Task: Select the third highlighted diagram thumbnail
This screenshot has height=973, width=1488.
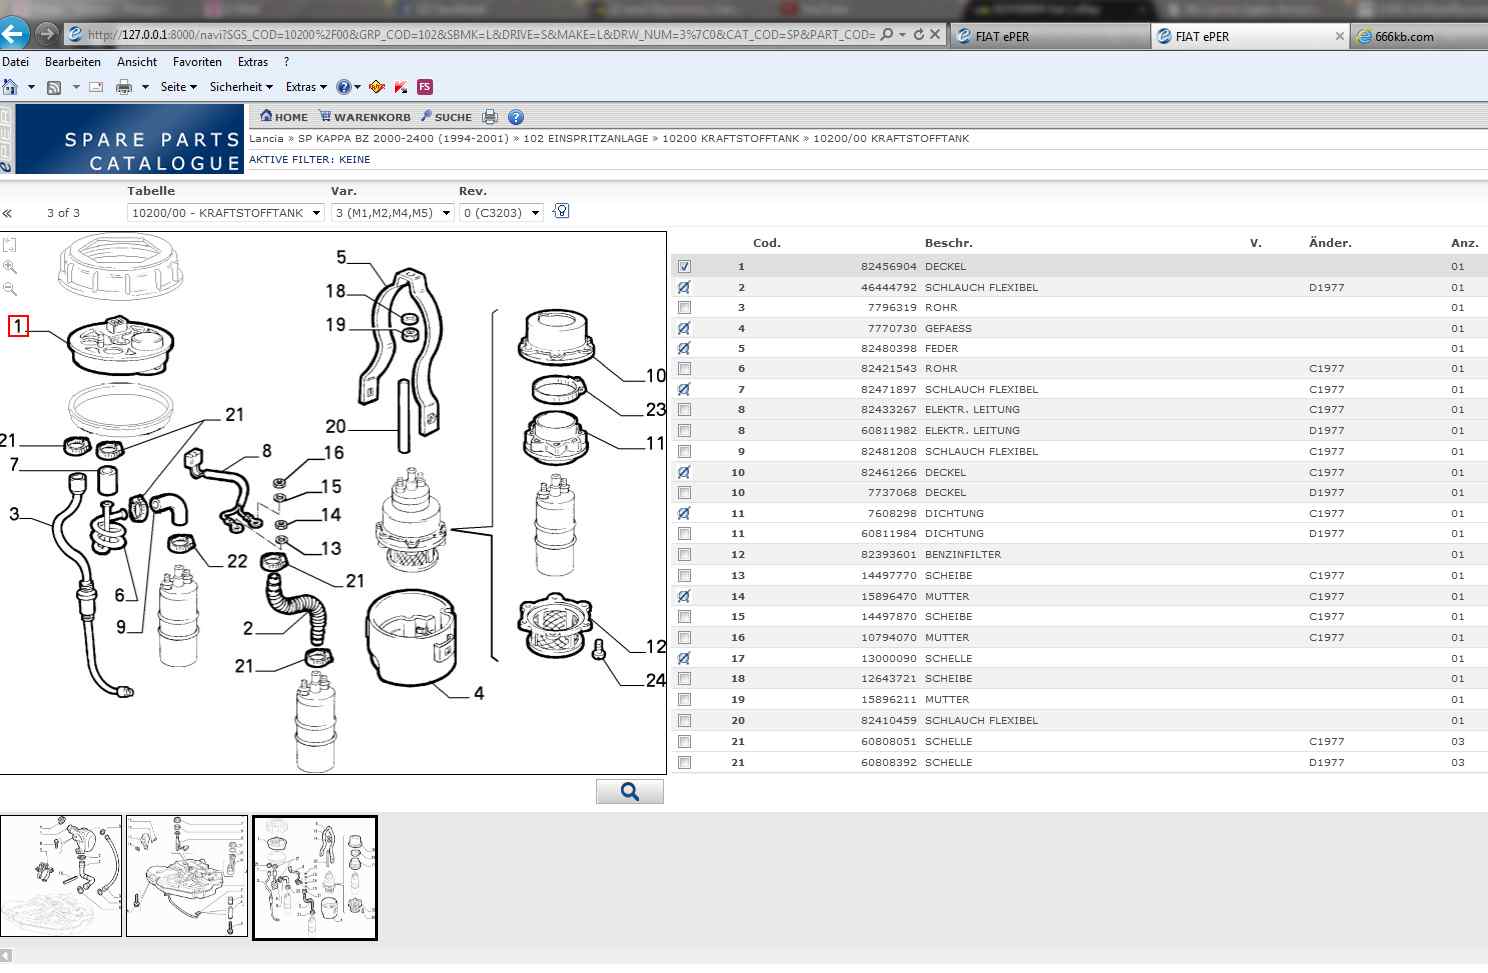Action: [x=315, y=878]
